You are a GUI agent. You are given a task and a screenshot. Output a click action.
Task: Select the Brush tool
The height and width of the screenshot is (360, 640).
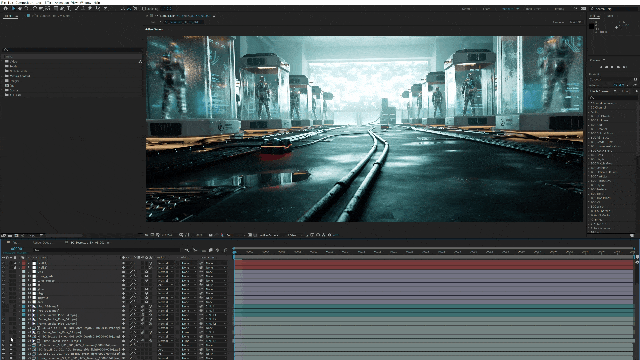coord(77,9)
